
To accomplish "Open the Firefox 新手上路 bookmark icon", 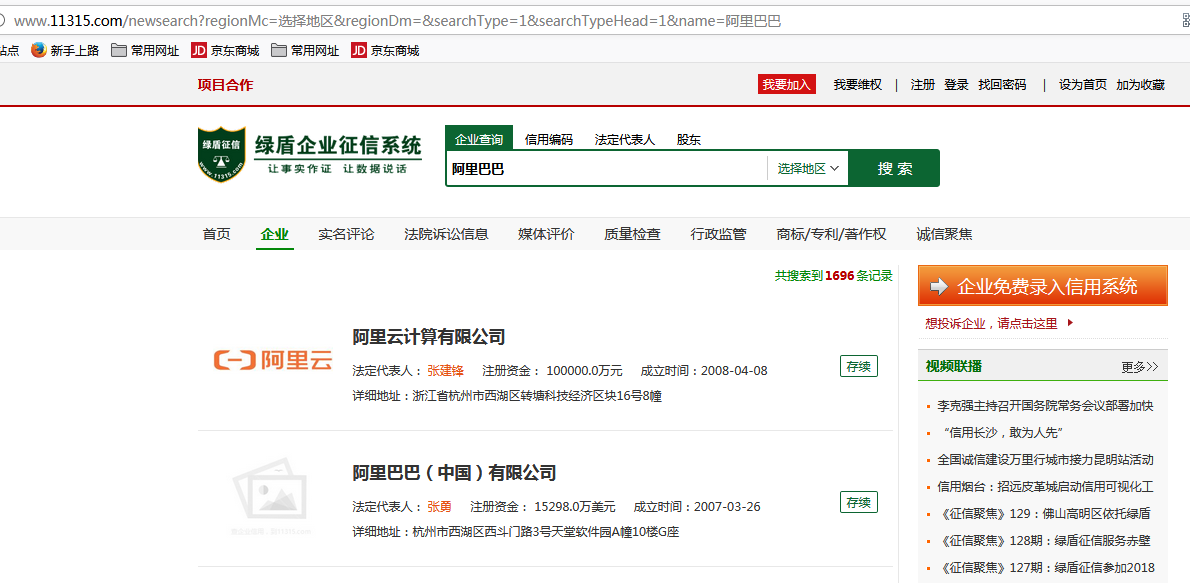I will pyautogui.click(x=39, y=50).
